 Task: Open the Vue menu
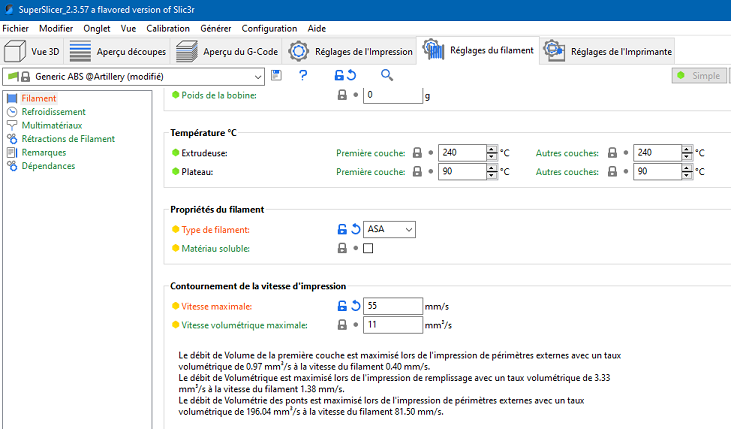click(x=128, y=28)
